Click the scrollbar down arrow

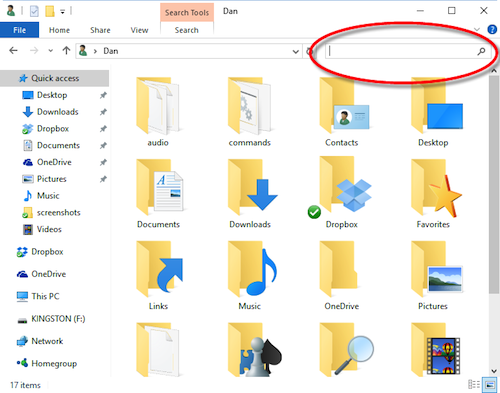494,371
